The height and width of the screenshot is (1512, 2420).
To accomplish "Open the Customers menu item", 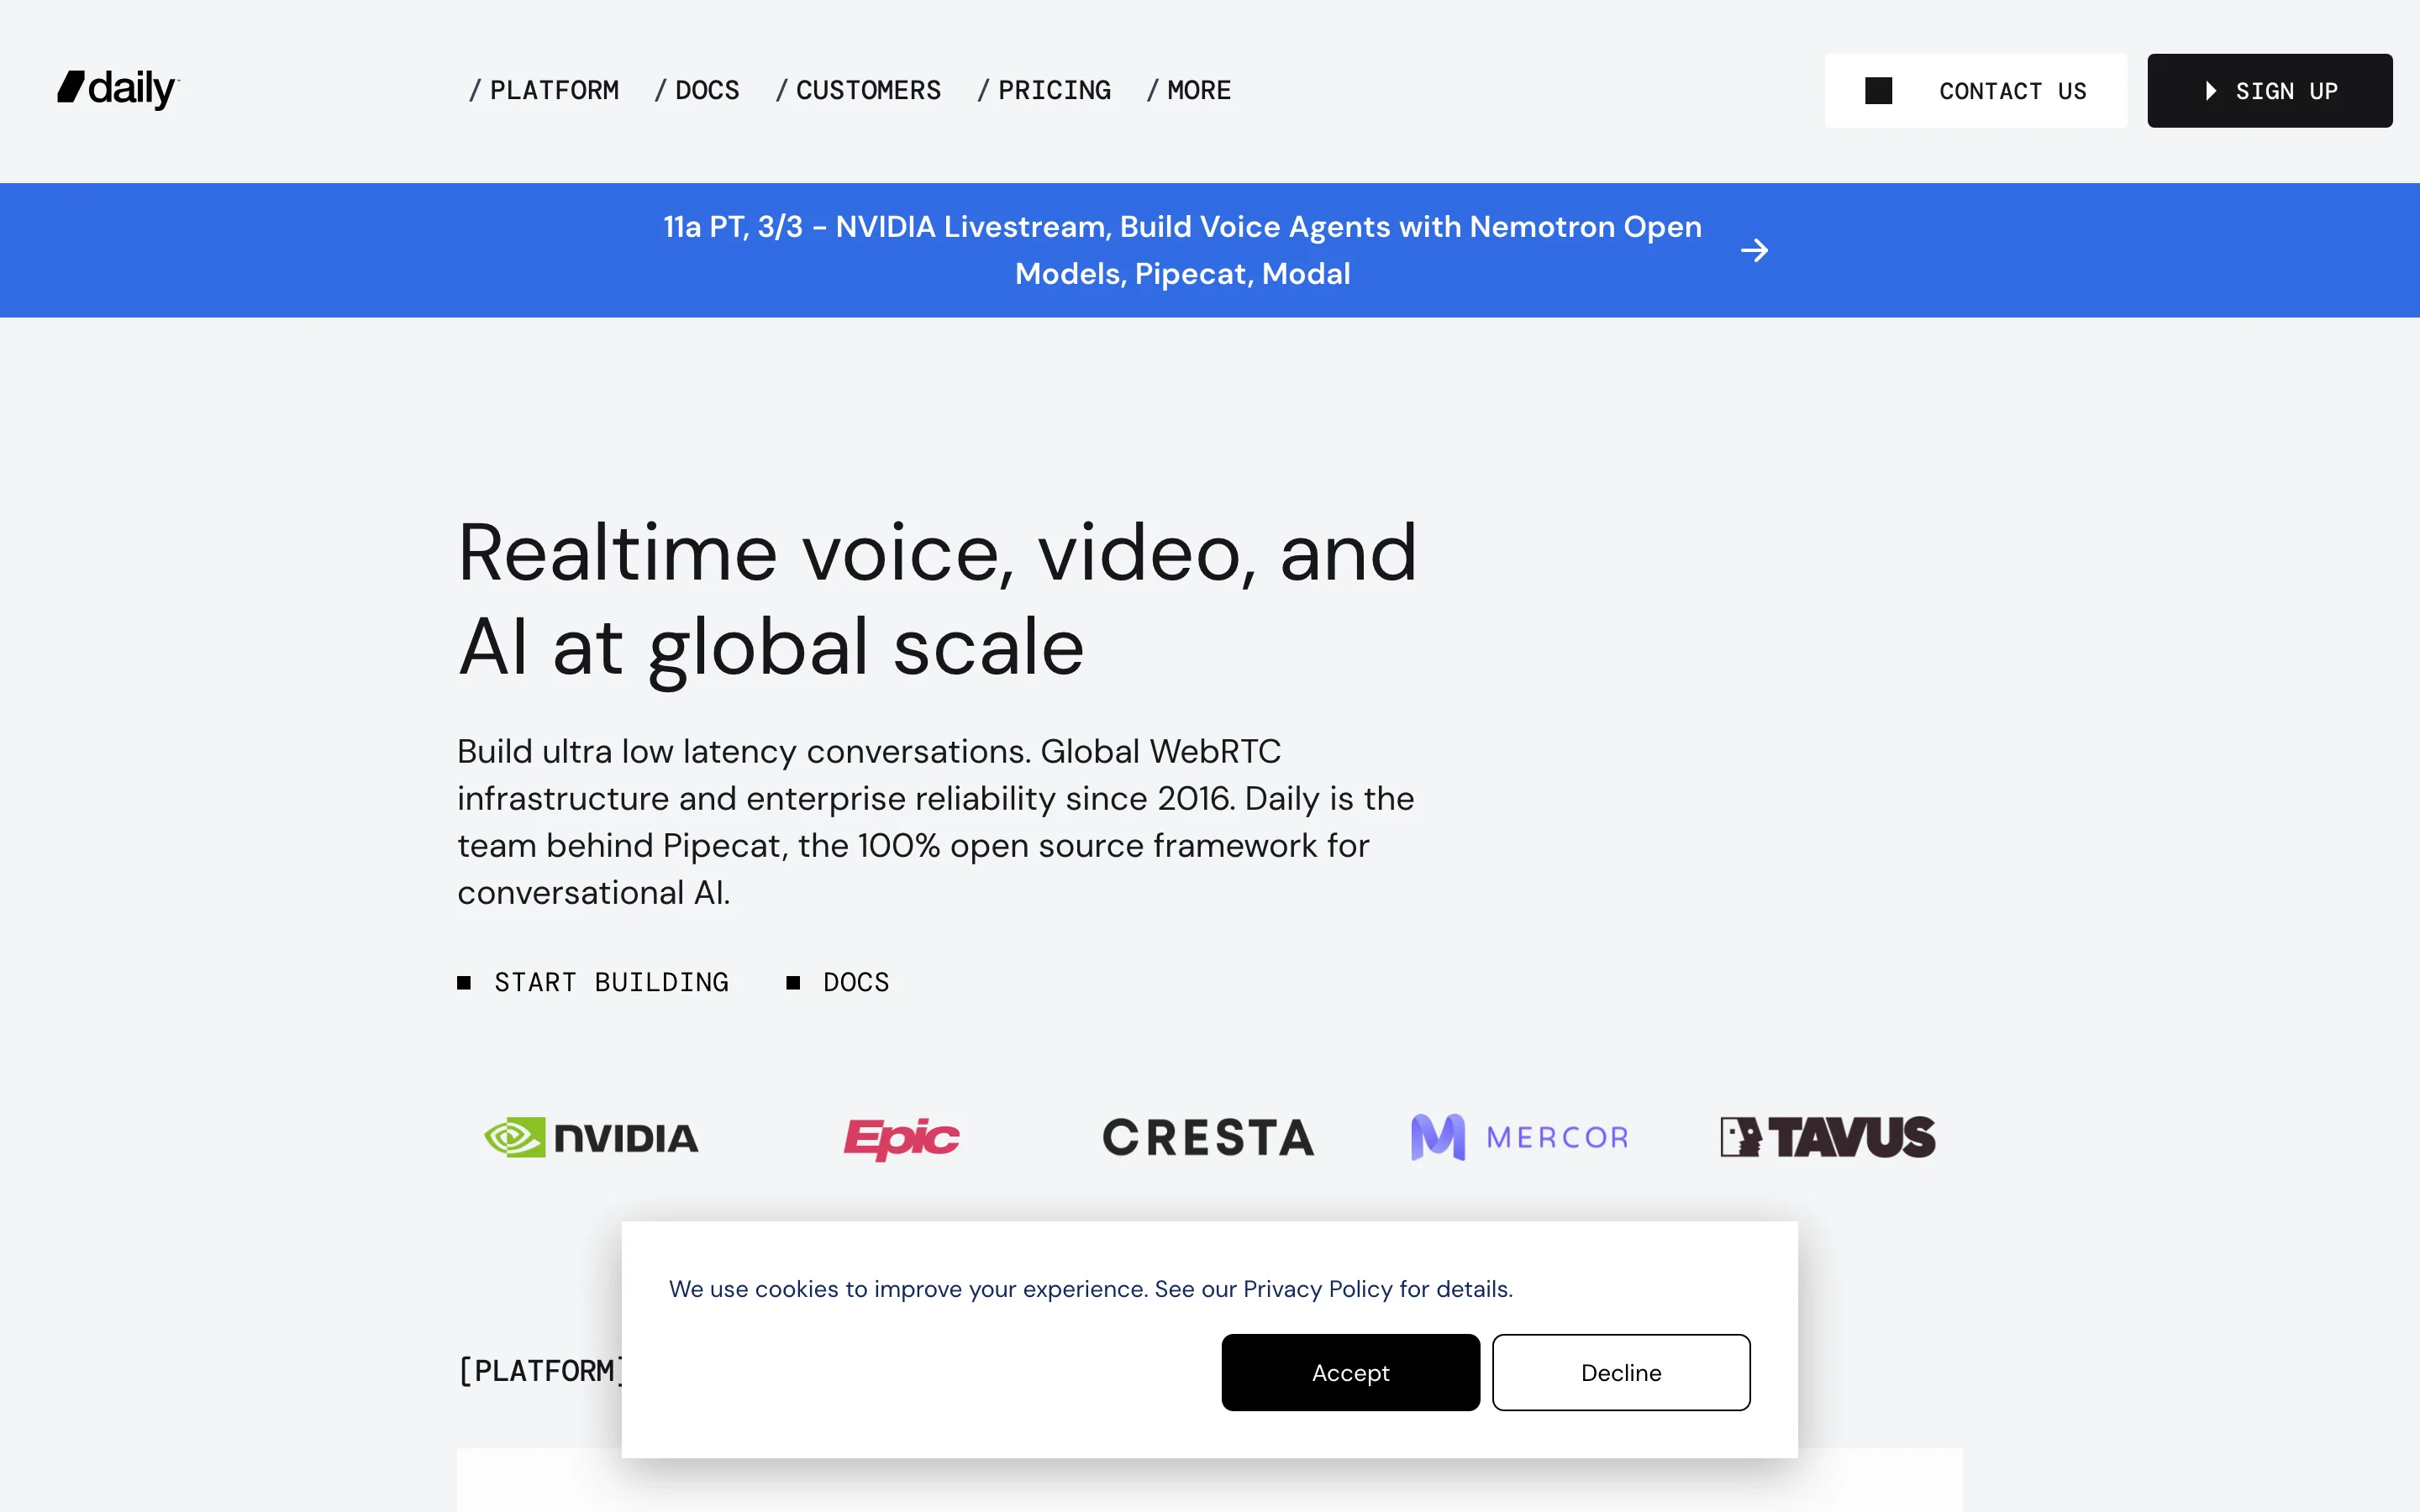I will pos(859,91).
